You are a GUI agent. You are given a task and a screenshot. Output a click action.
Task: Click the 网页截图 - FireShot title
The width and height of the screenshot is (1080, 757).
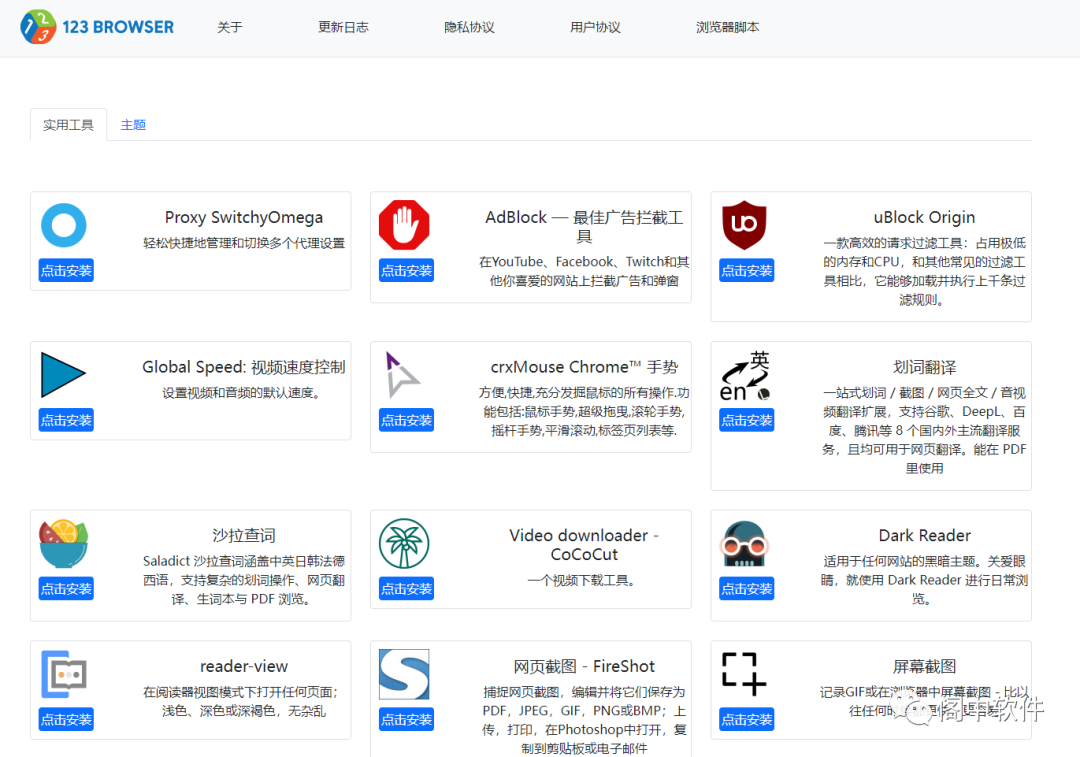pos(584,666)
